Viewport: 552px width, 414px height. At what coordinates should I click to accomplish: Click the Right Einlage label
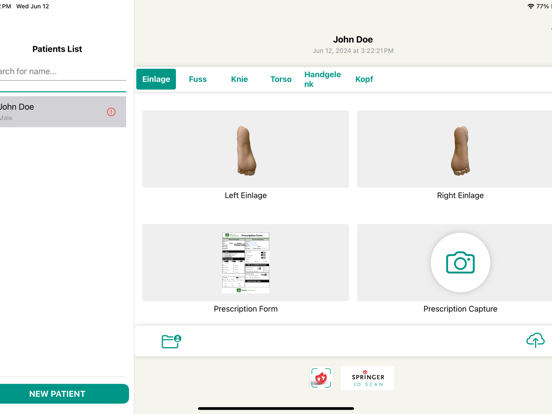[x=460, y=195]
